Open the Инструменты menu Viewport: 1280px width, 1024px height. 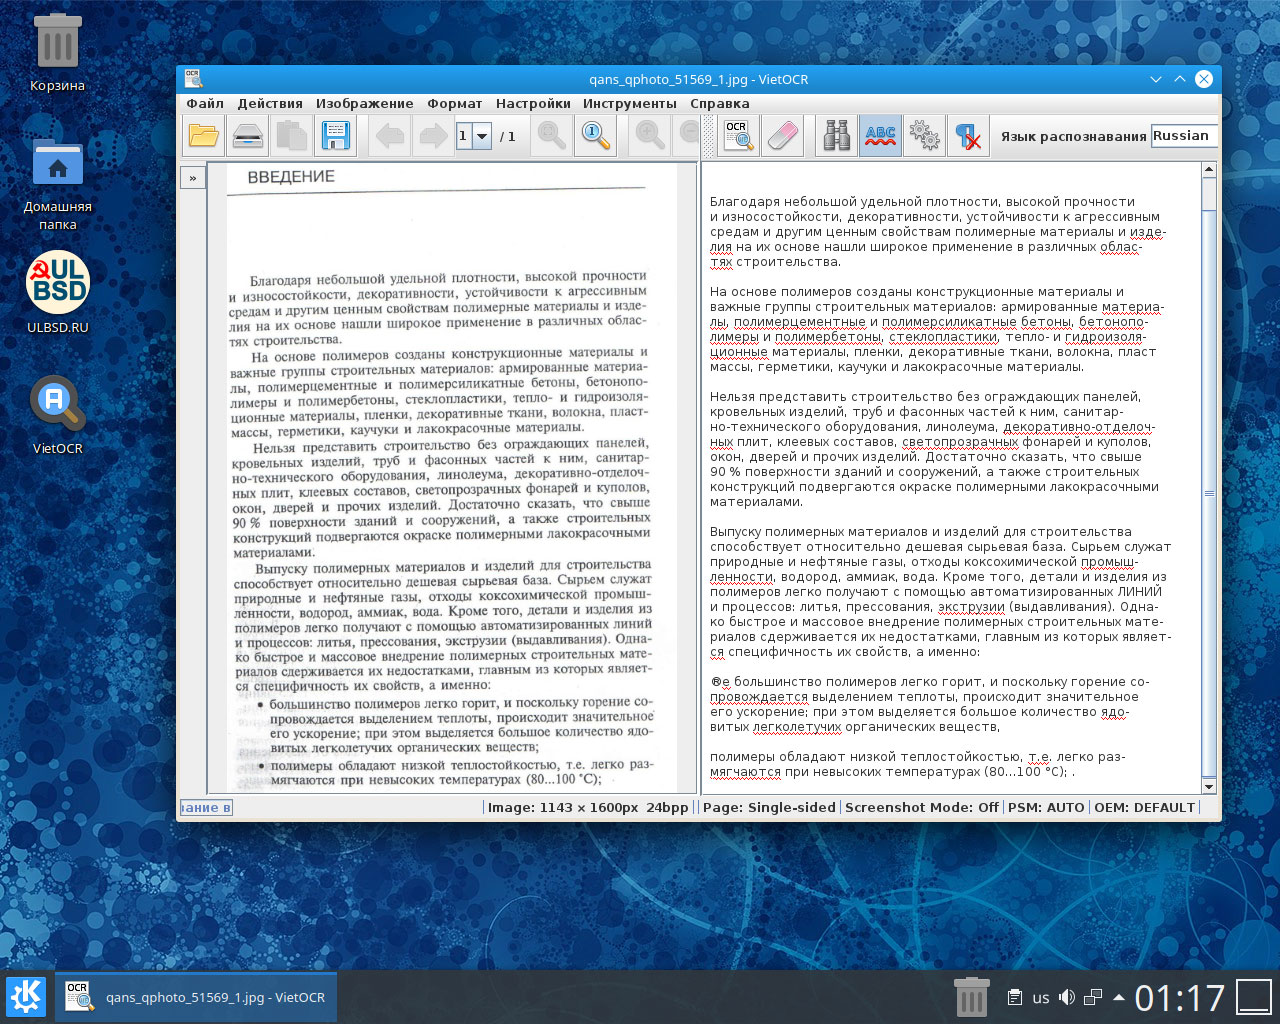click(629, 103)
